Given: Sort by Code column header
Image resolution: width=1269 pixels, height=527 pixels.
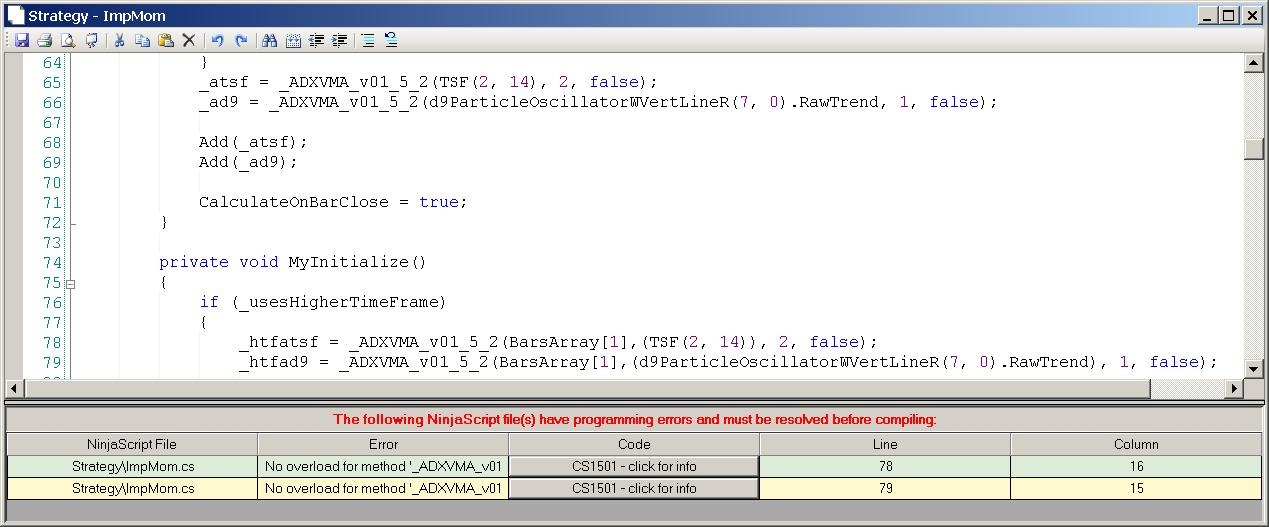Looking at the screenshot, I should (x=634, y=444).
